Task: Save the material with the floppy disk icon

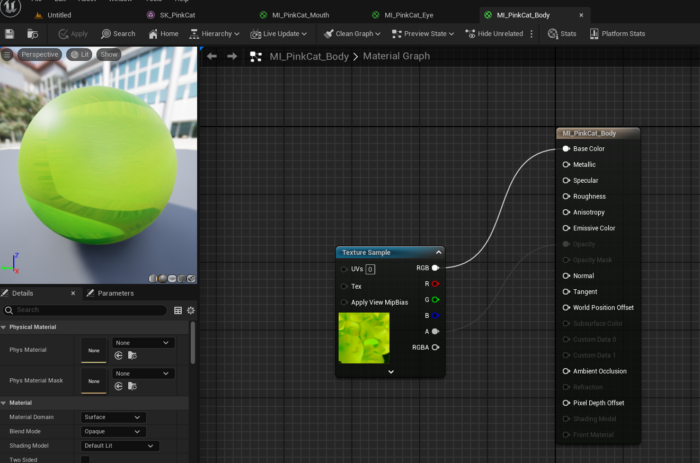Action: pyautogui.click(x=9, y=34)
